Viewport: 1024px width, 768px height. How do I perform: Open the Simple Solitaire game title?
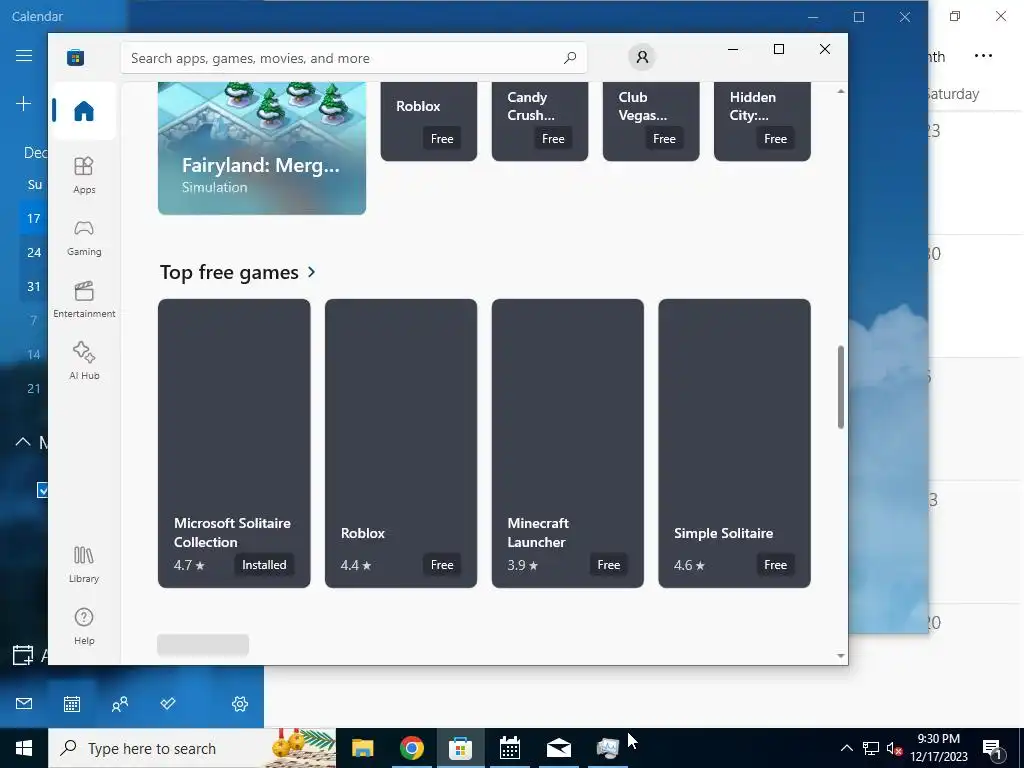(723, 533)
